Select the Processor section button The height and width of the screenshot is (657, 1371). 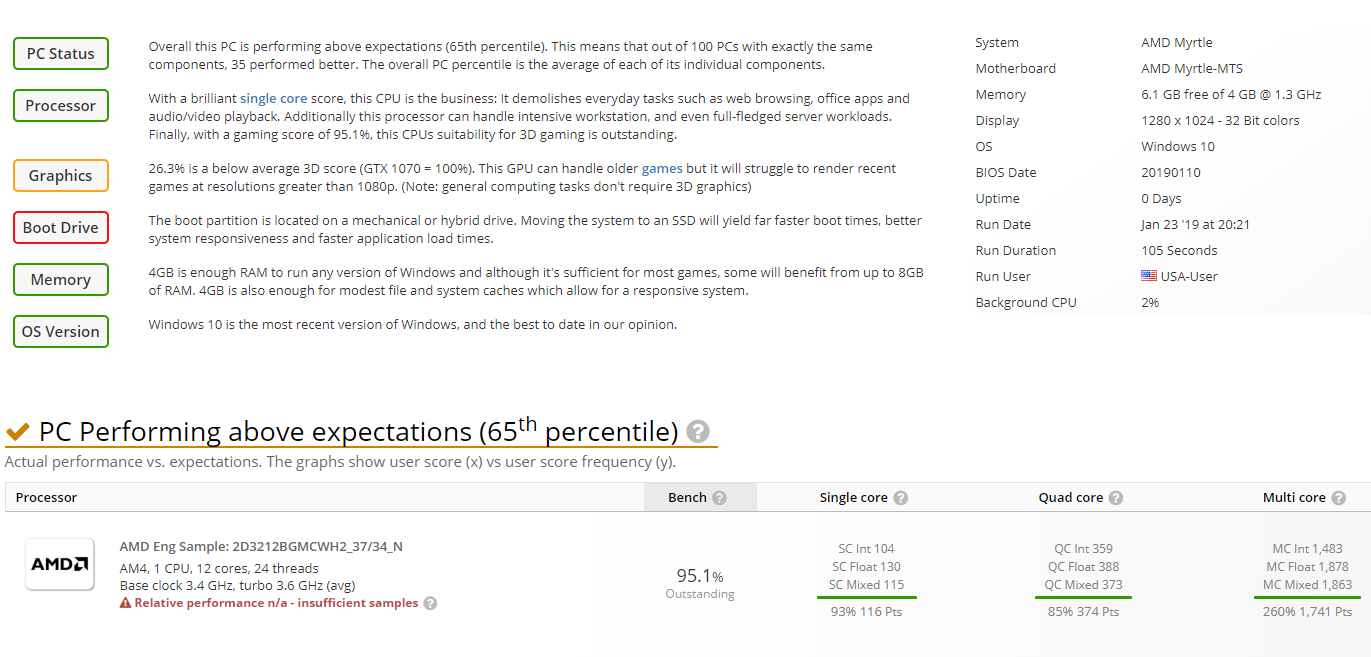(61, 106)
